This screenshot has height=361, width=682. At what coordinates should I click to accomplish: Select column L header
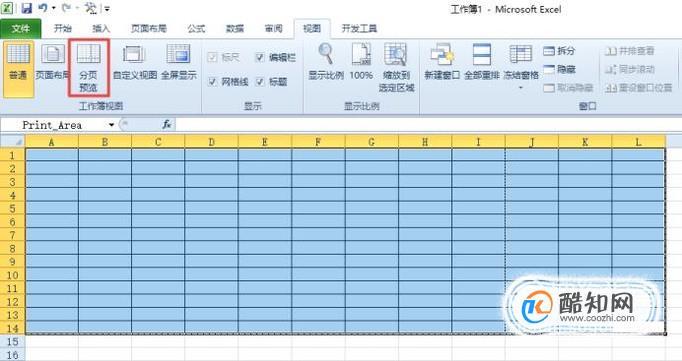click(x=638, y=142)
